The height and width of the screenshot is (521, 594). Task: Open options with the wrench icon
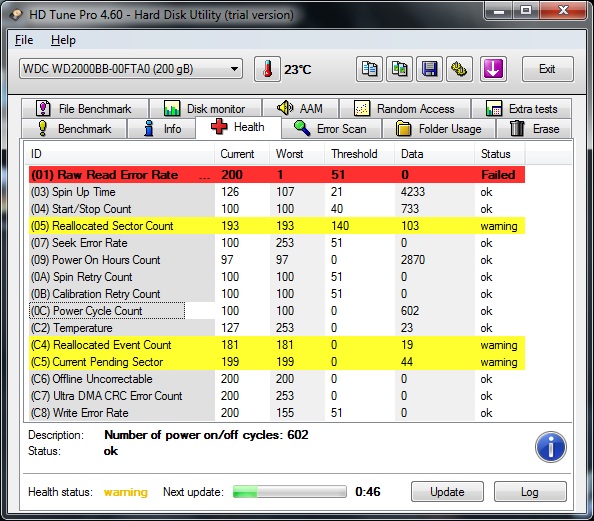click(459, 69)
